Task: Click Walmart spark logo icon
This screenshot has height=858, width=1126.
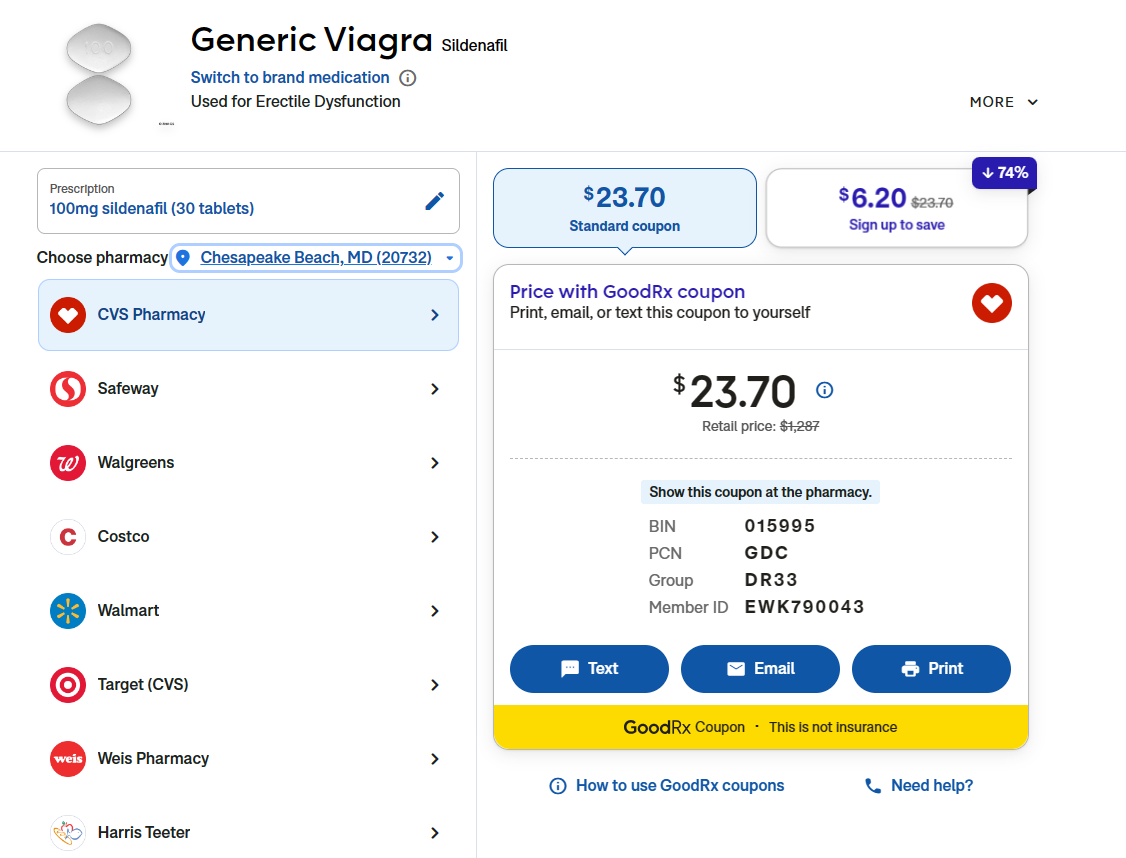Action: (68, 611)
